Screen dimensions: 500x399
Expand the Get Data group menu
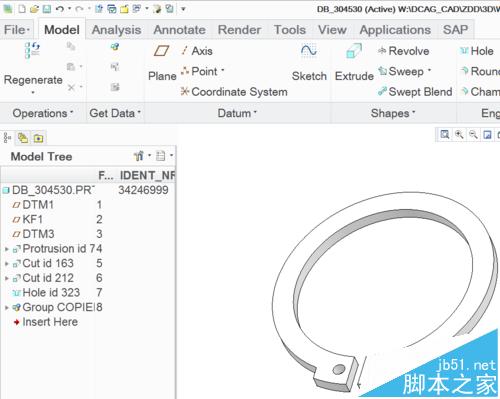[115, 113]
